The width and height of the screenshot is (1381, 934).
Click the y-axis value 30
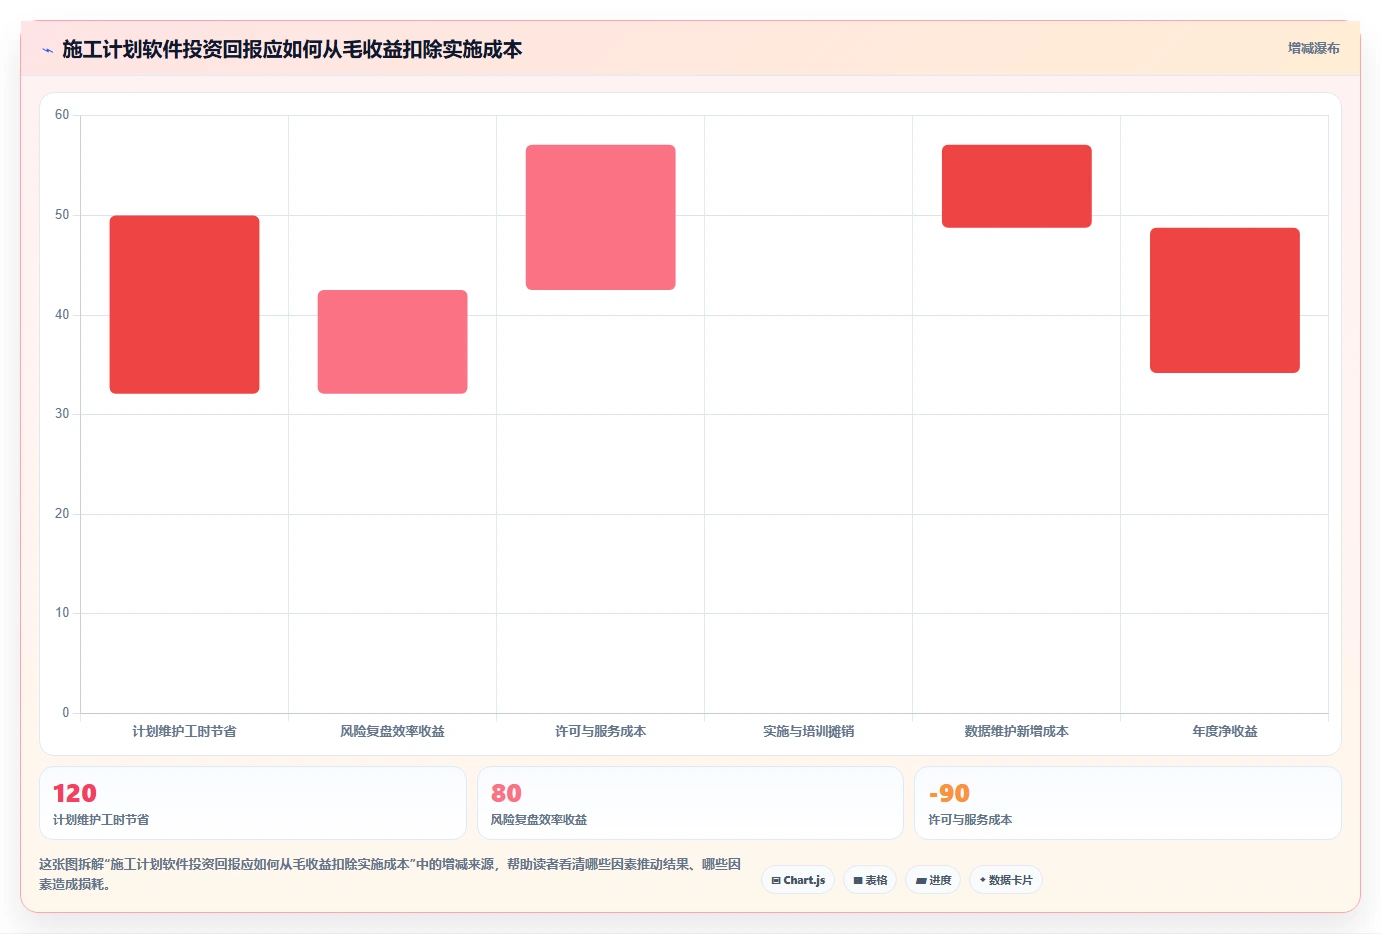point(62,414)
